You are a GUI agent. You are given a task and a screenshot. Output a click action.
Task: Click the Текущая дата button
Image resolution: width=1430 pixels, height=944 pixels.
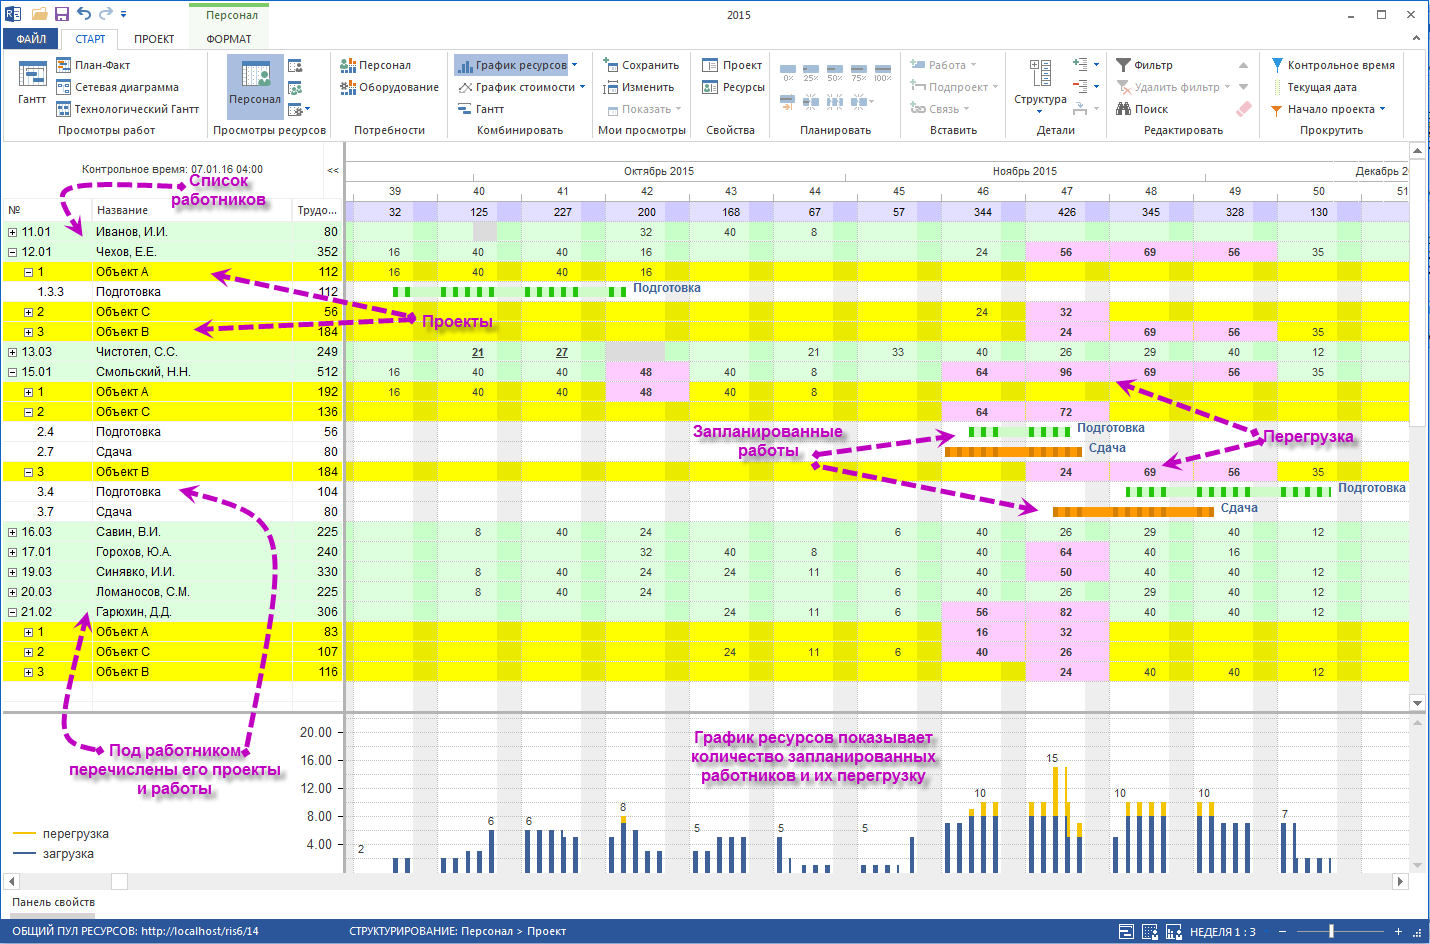coord(1314,87)
